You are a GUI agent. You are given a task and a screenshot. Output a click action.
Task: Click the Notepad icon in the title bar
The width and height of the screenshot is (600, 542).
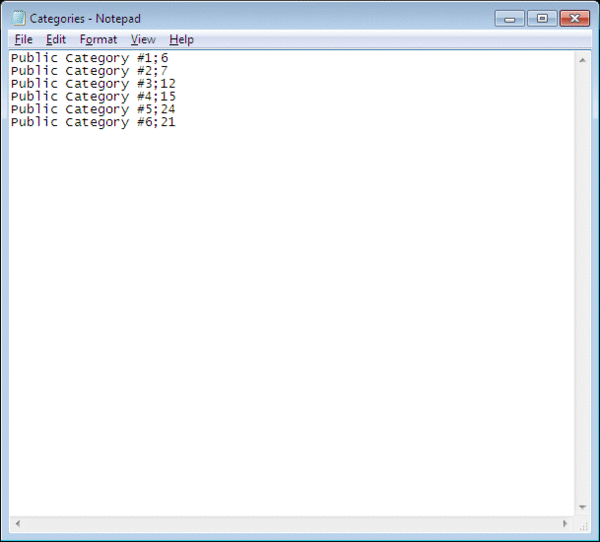coord(18,18)
